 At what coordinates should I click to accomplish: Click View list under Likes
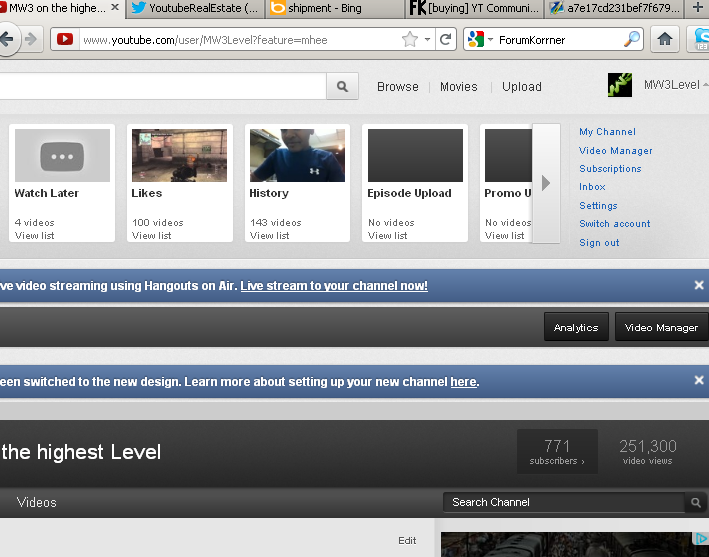(151, 236)
